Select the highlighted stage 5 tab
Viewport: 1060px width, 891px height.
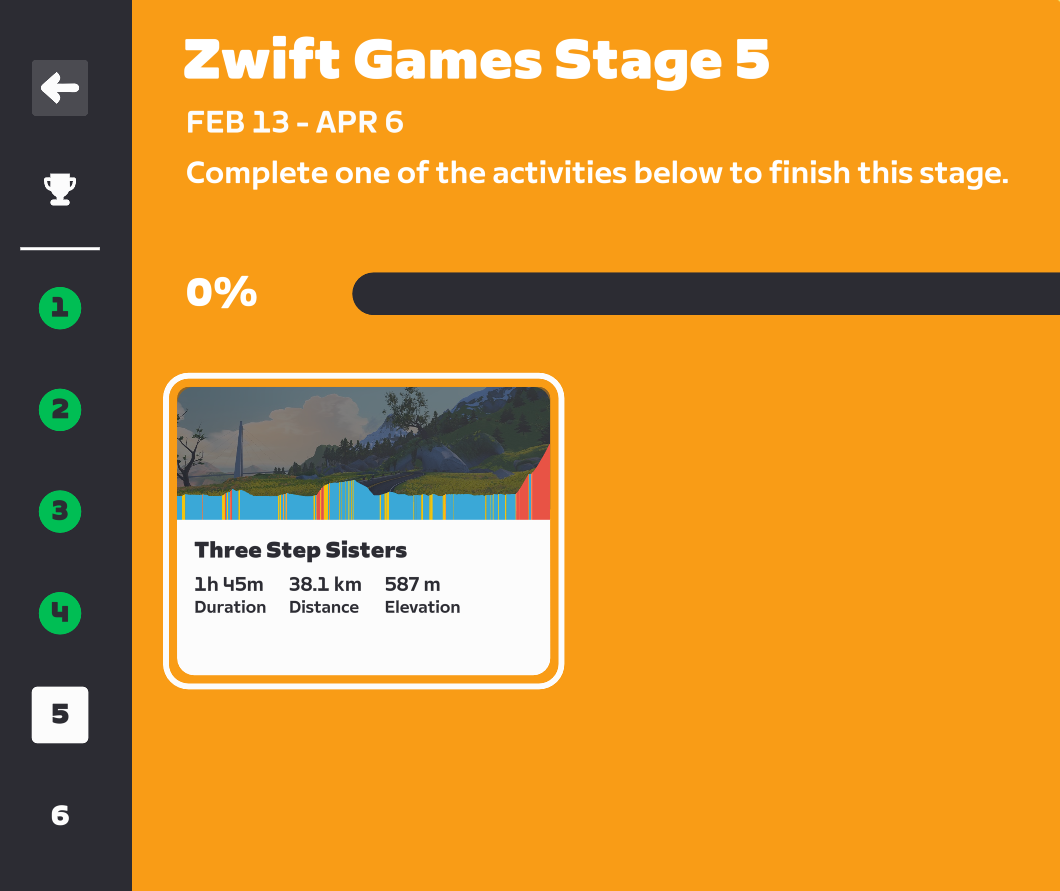pyautogui.click(x=60, y=714)
